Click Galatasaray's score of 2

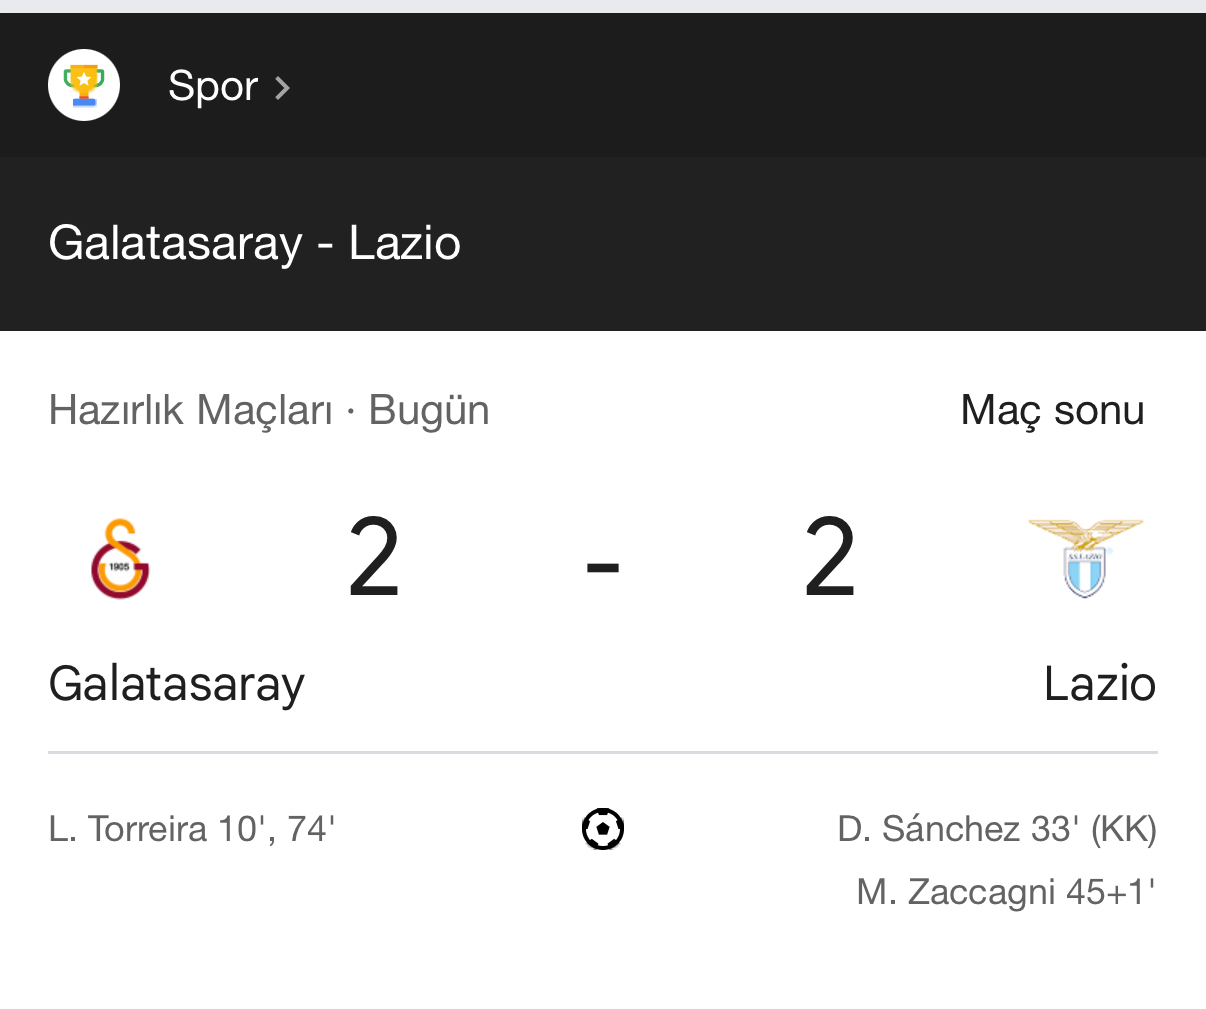pos(374,559)
